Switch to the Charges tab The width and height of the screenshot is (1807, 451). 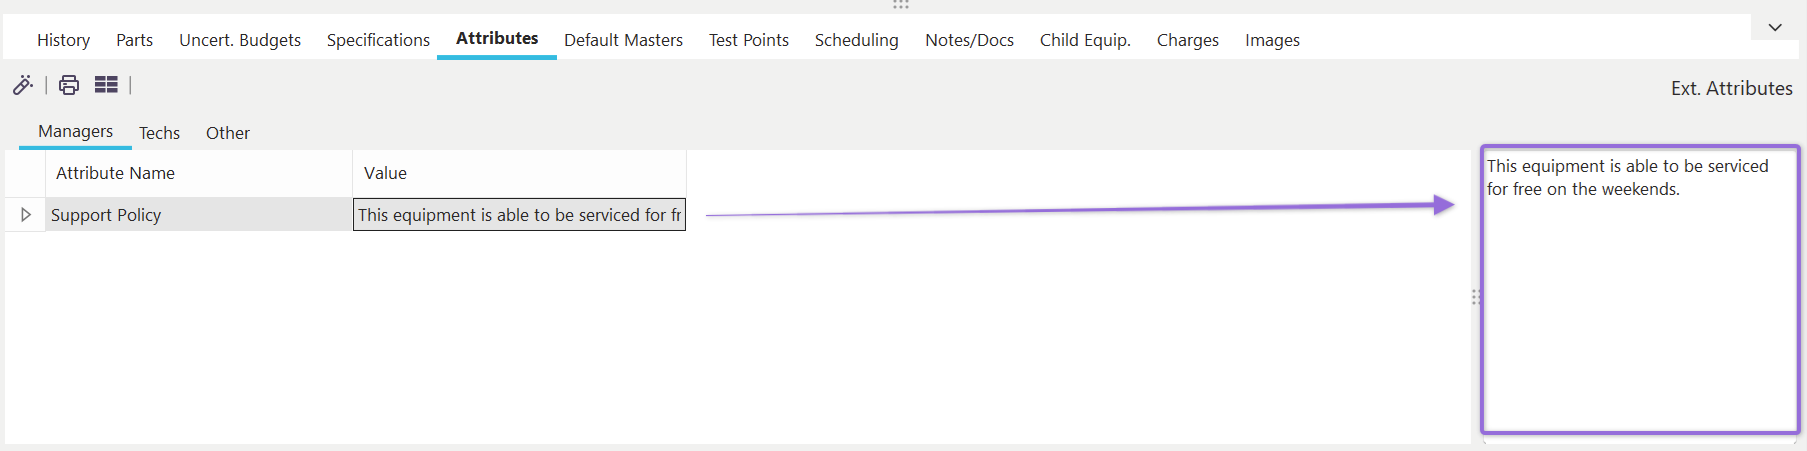pos(1188,40)
